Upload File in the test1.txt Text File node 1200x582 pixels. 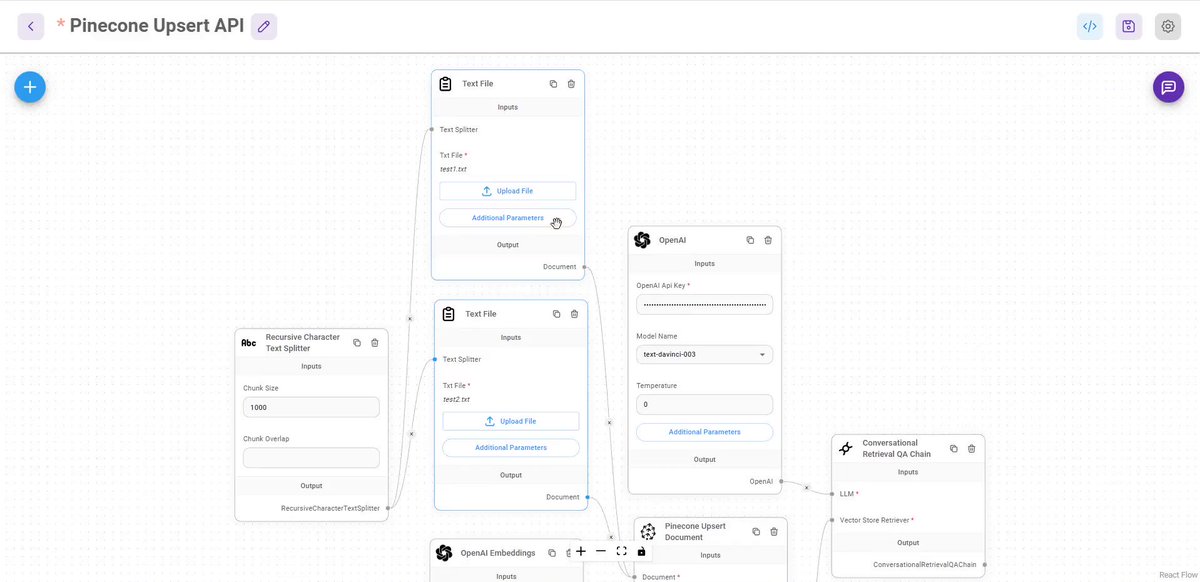(508, 191)
